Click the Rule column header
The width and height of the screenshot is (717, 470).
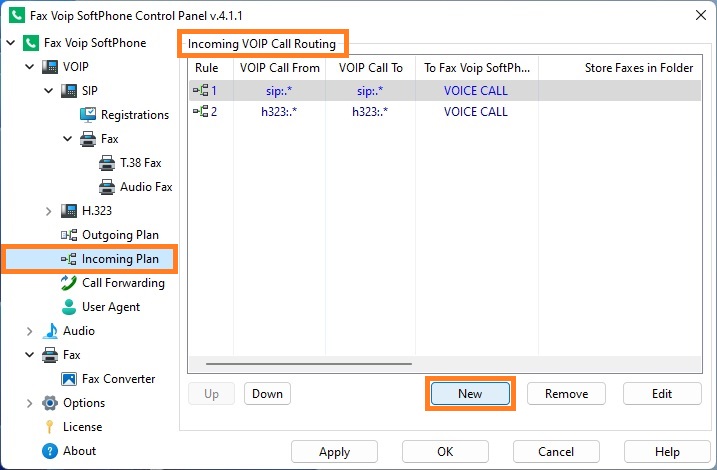(211, 68)
